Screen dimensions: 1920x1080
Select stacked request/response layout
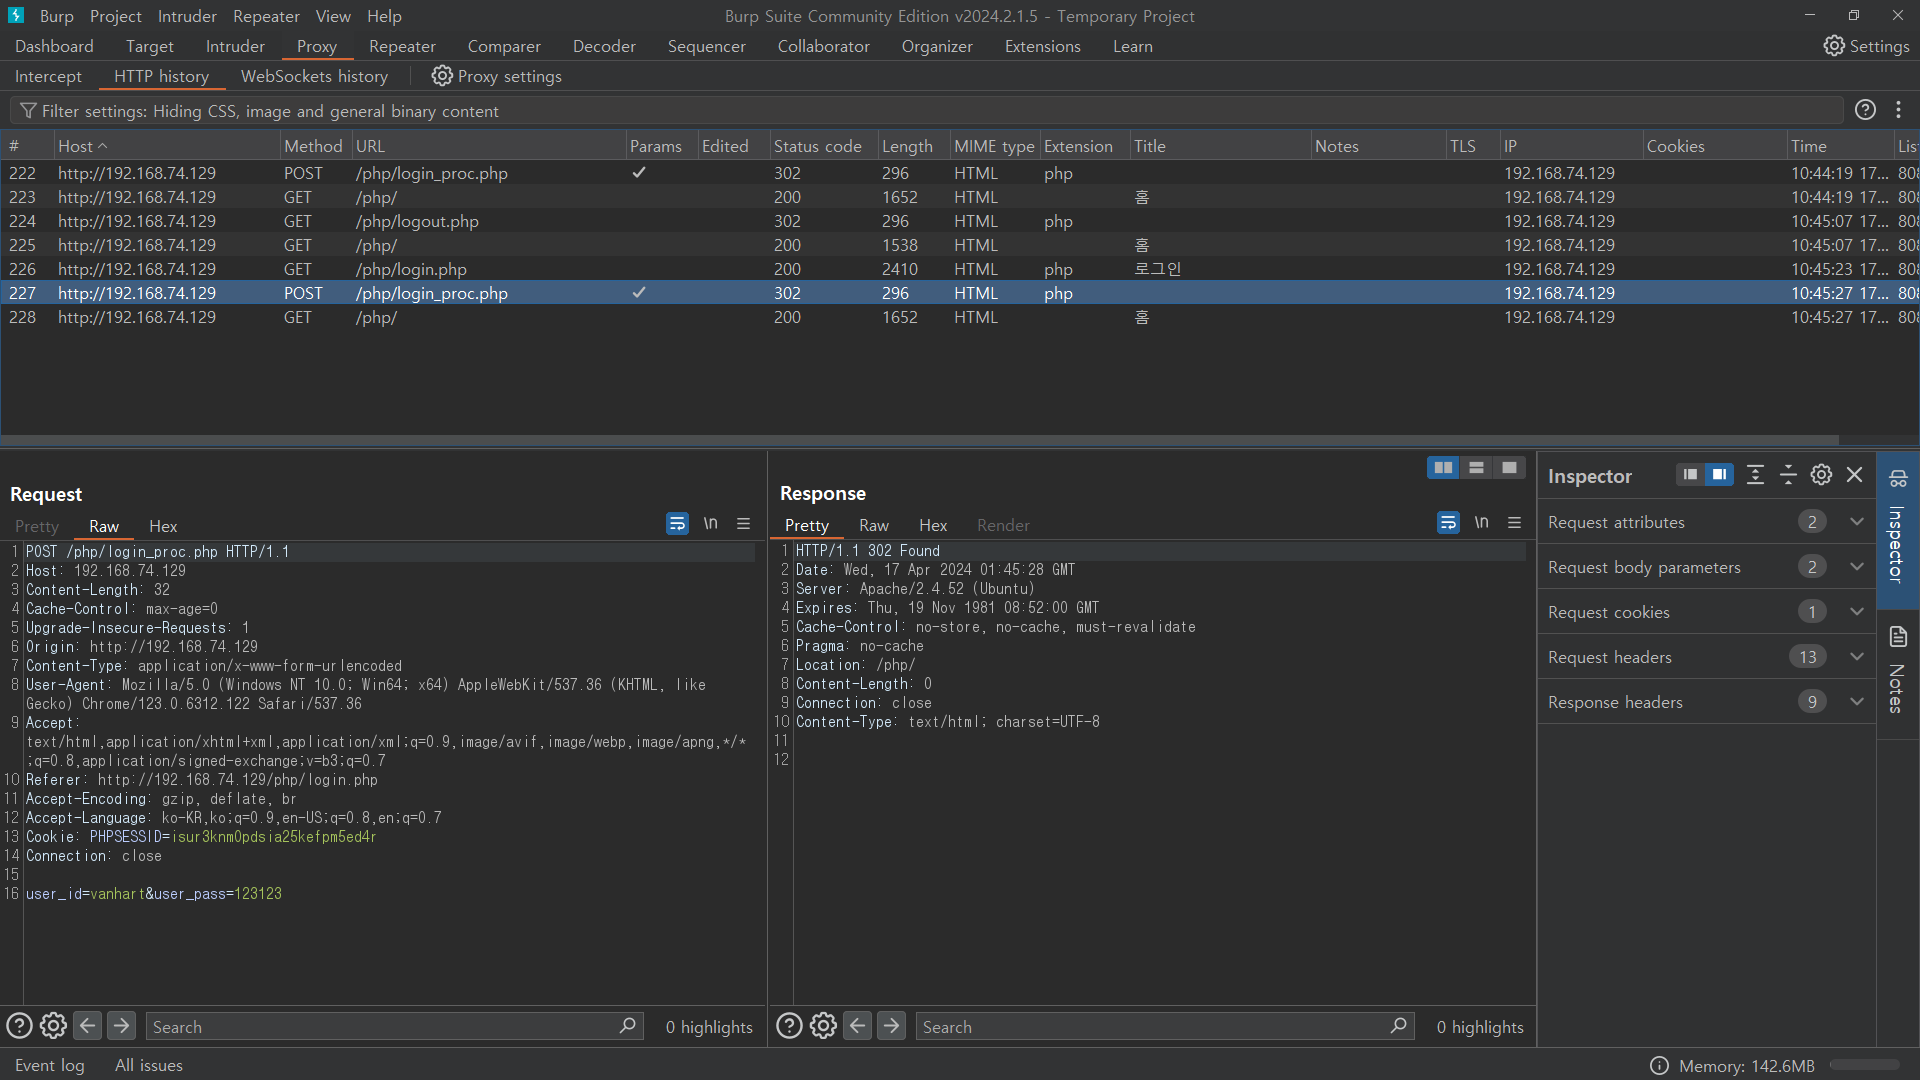[x=1476, y=468]
